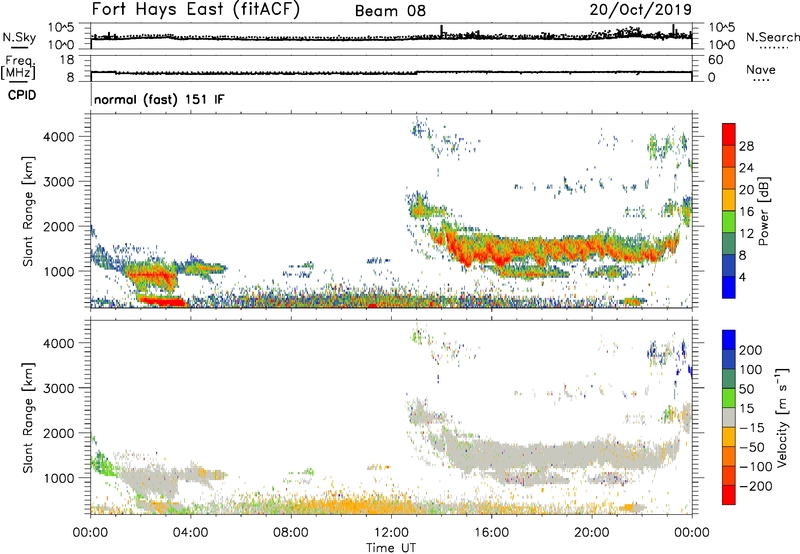Screen dimensions: 800x554
Task: Click the noise spike near 14:00 in N.Sky
Action: 442,31
